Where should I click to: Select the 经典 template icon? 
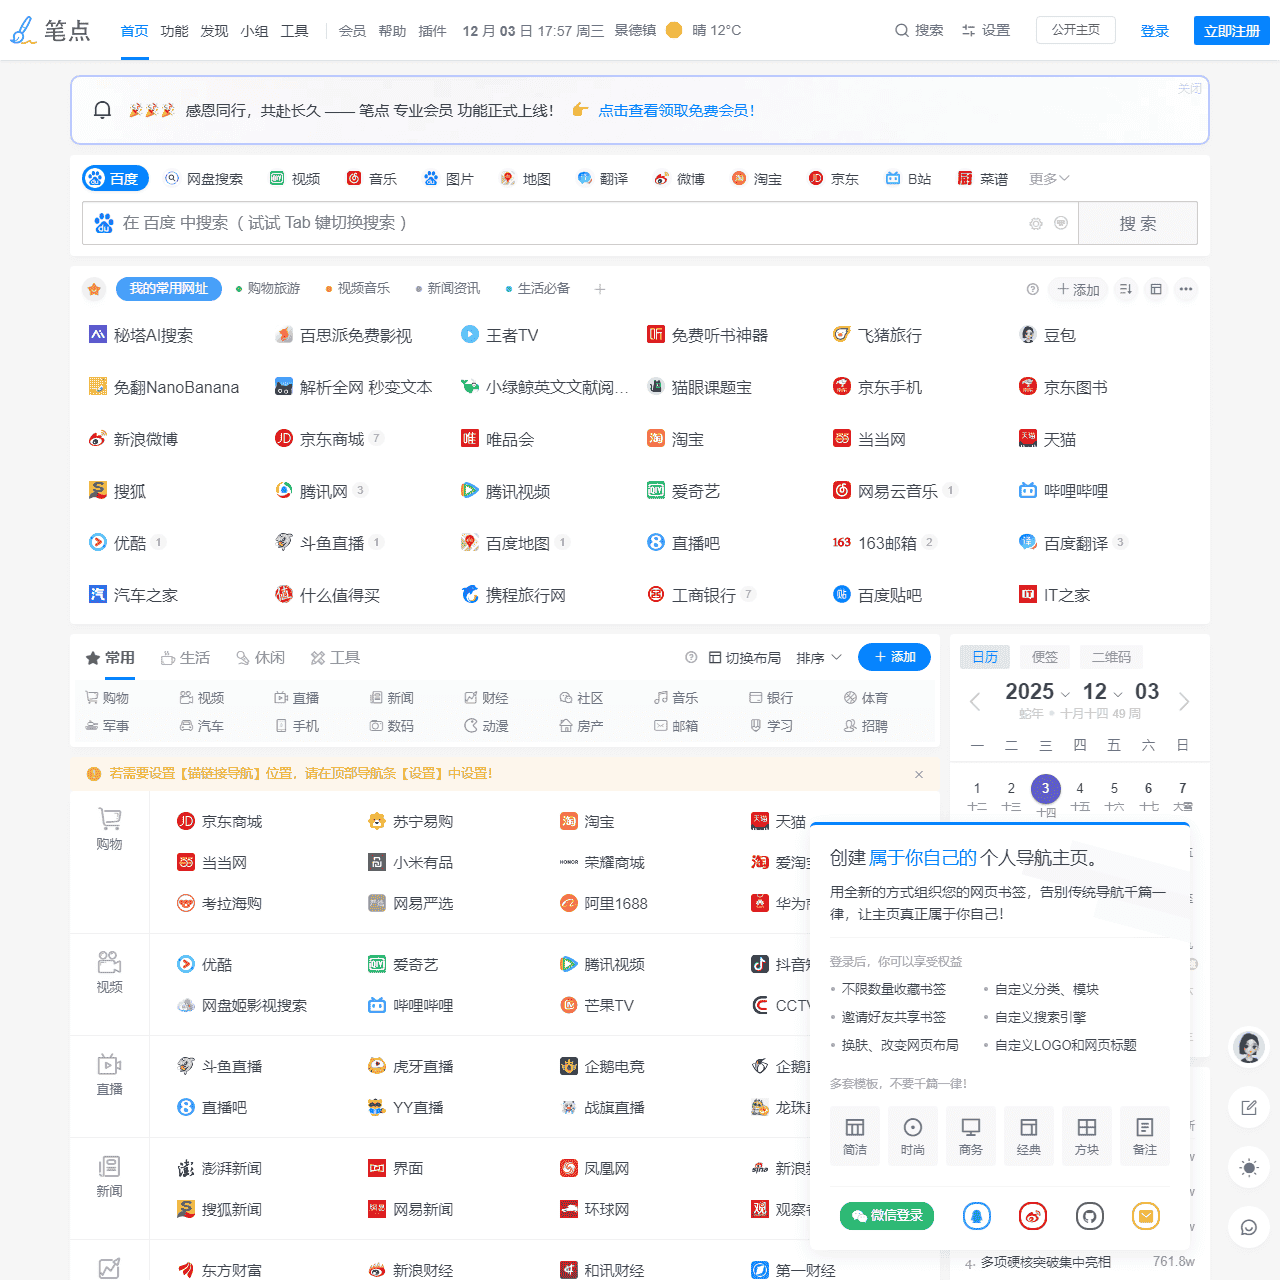(1029, 1136)
